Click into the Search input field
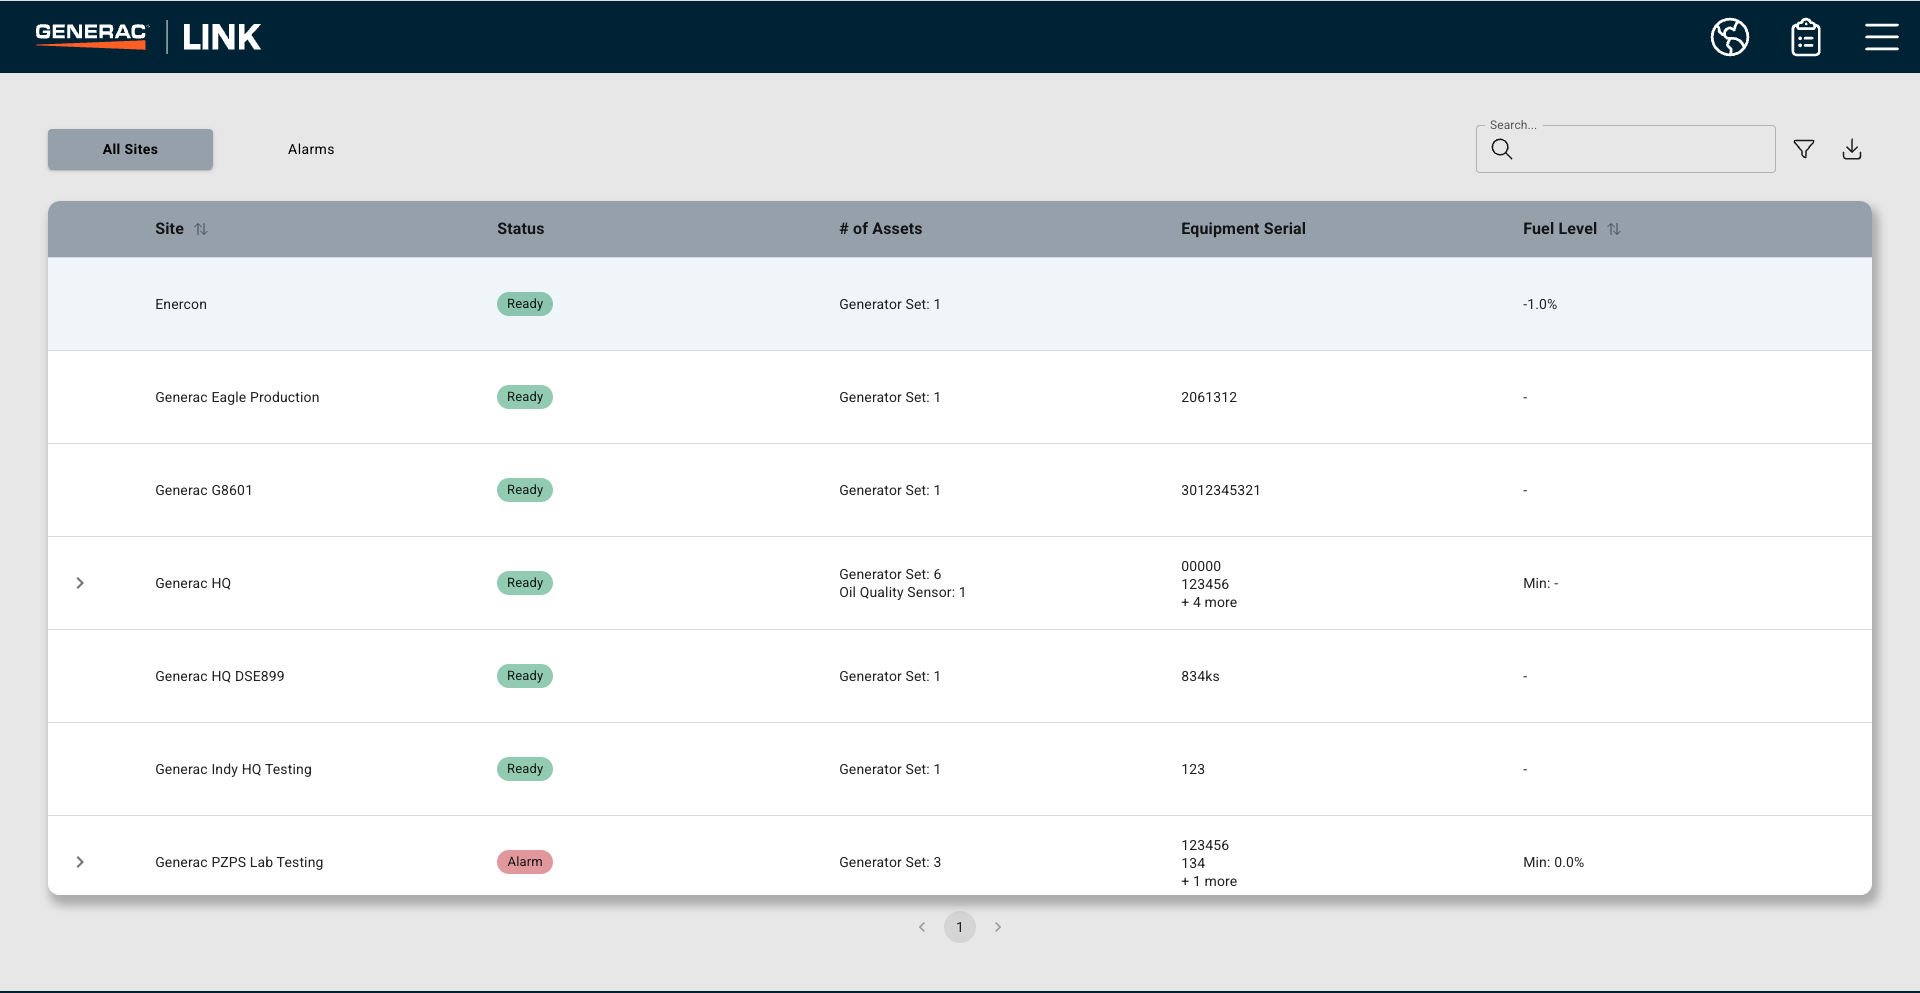 coord(1640,150)
